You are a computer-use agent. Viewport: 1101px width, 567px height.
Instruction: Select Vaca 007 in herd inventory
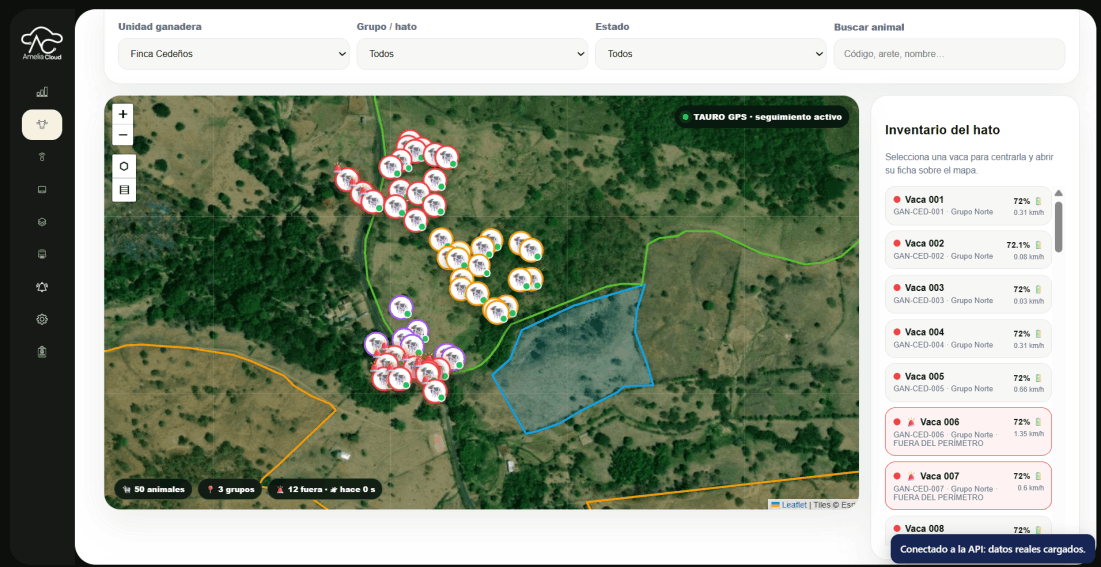[968, 485]
